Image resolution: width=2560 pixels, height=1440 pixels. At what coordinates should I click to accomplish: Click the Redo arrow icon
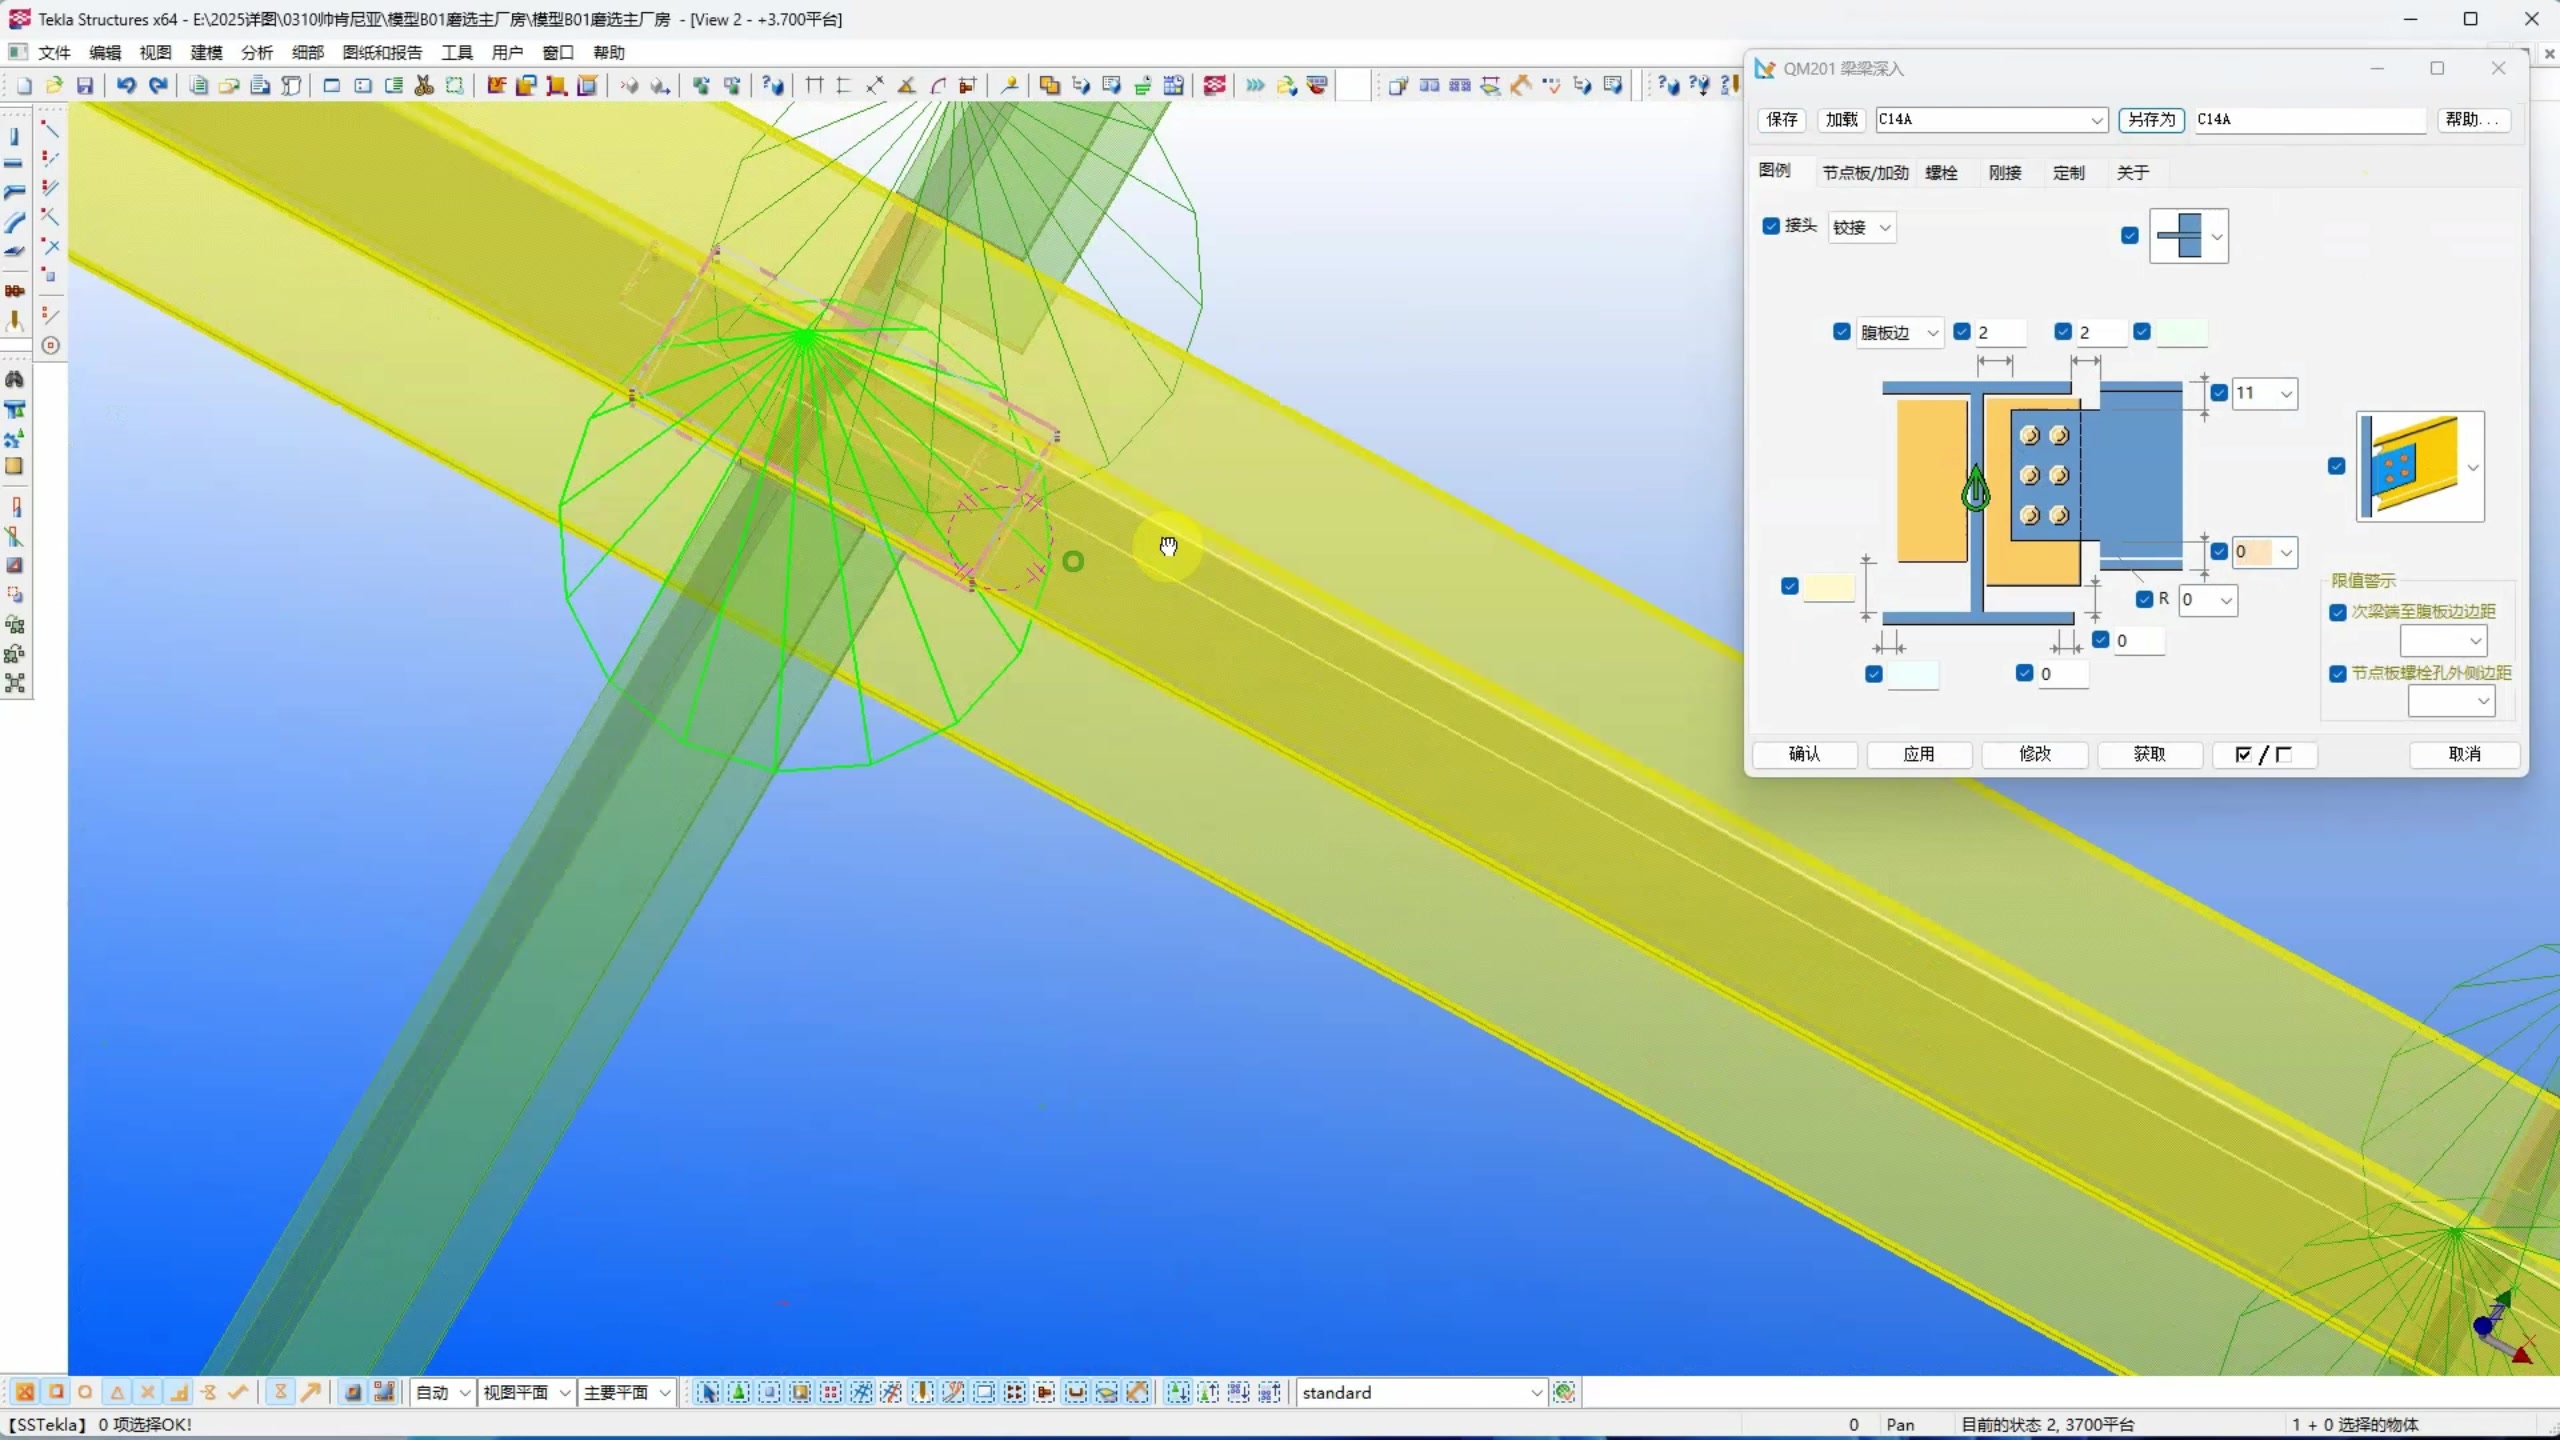pos(158,86)
